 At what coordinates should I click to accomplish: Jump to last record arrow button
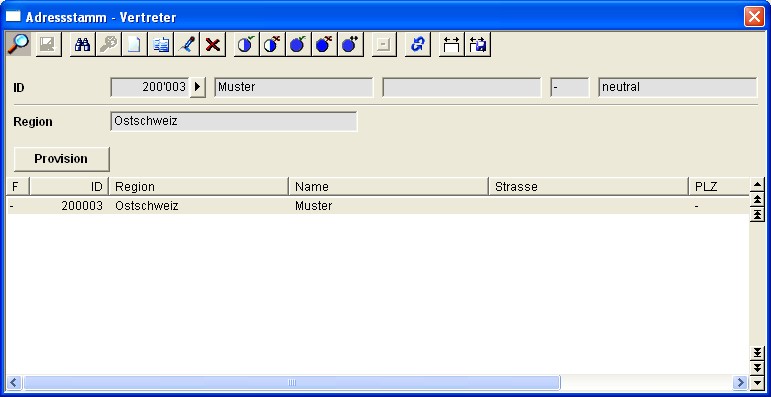click(x=757, y=353)
